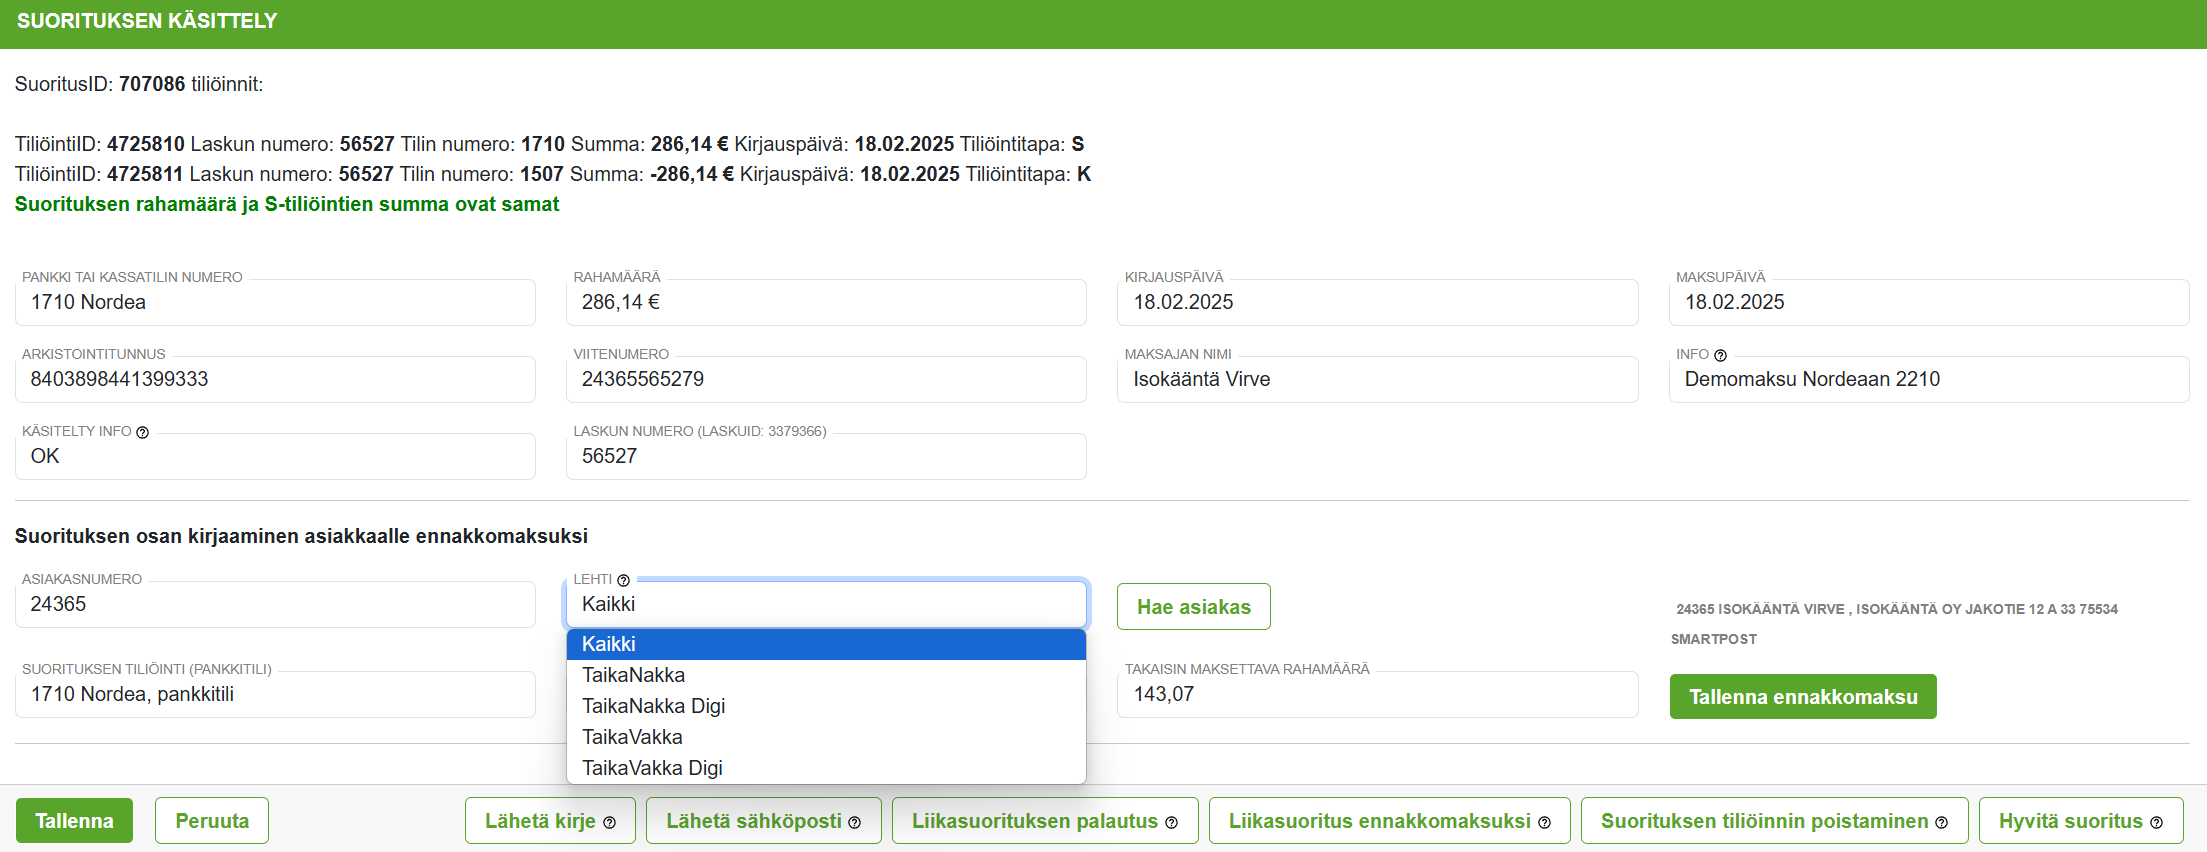Open the Lehti combo box showing Kaikki
This screenshot has height=852, width=2207.
tap(826, 604)
